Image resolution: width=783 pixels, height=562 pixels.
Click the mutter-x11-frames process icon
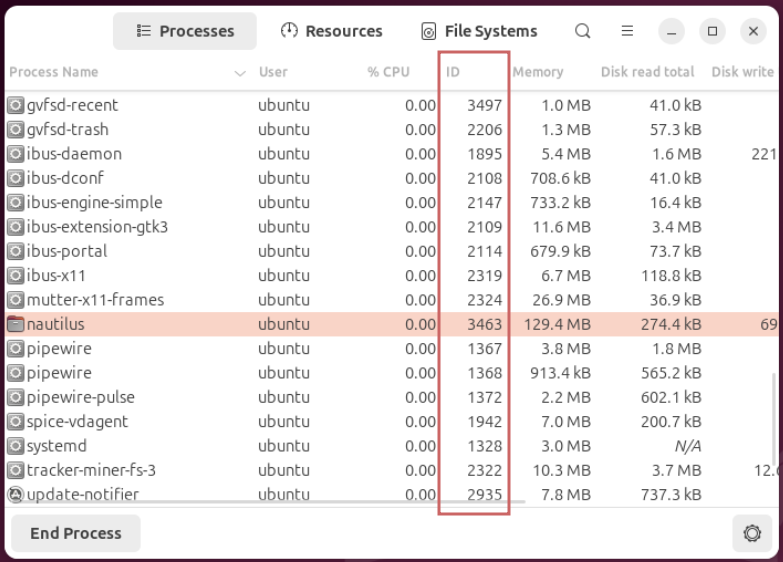[15, 299]
